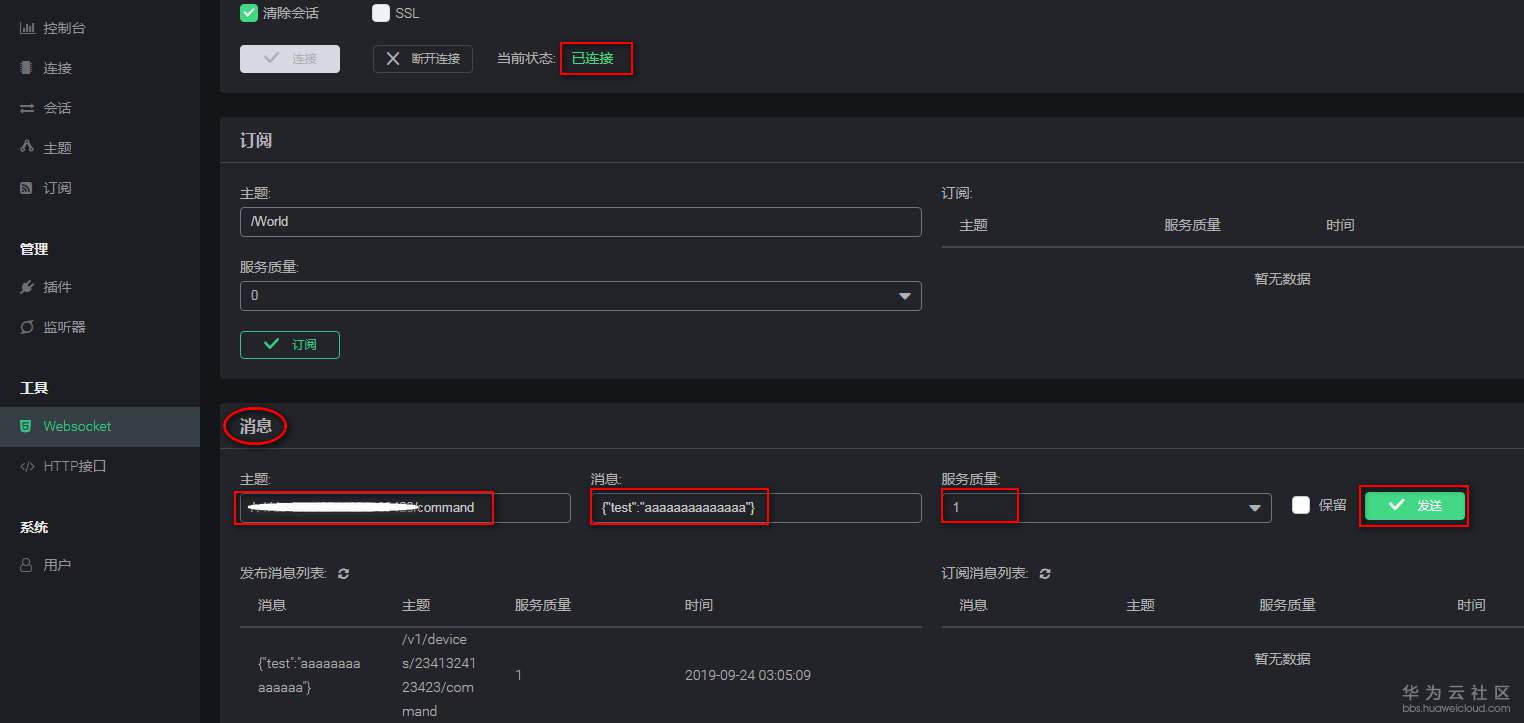Click the timestamp 2019-09-24 03:05:09
This screenshot has width=1524, height=723.
point(748,675)
